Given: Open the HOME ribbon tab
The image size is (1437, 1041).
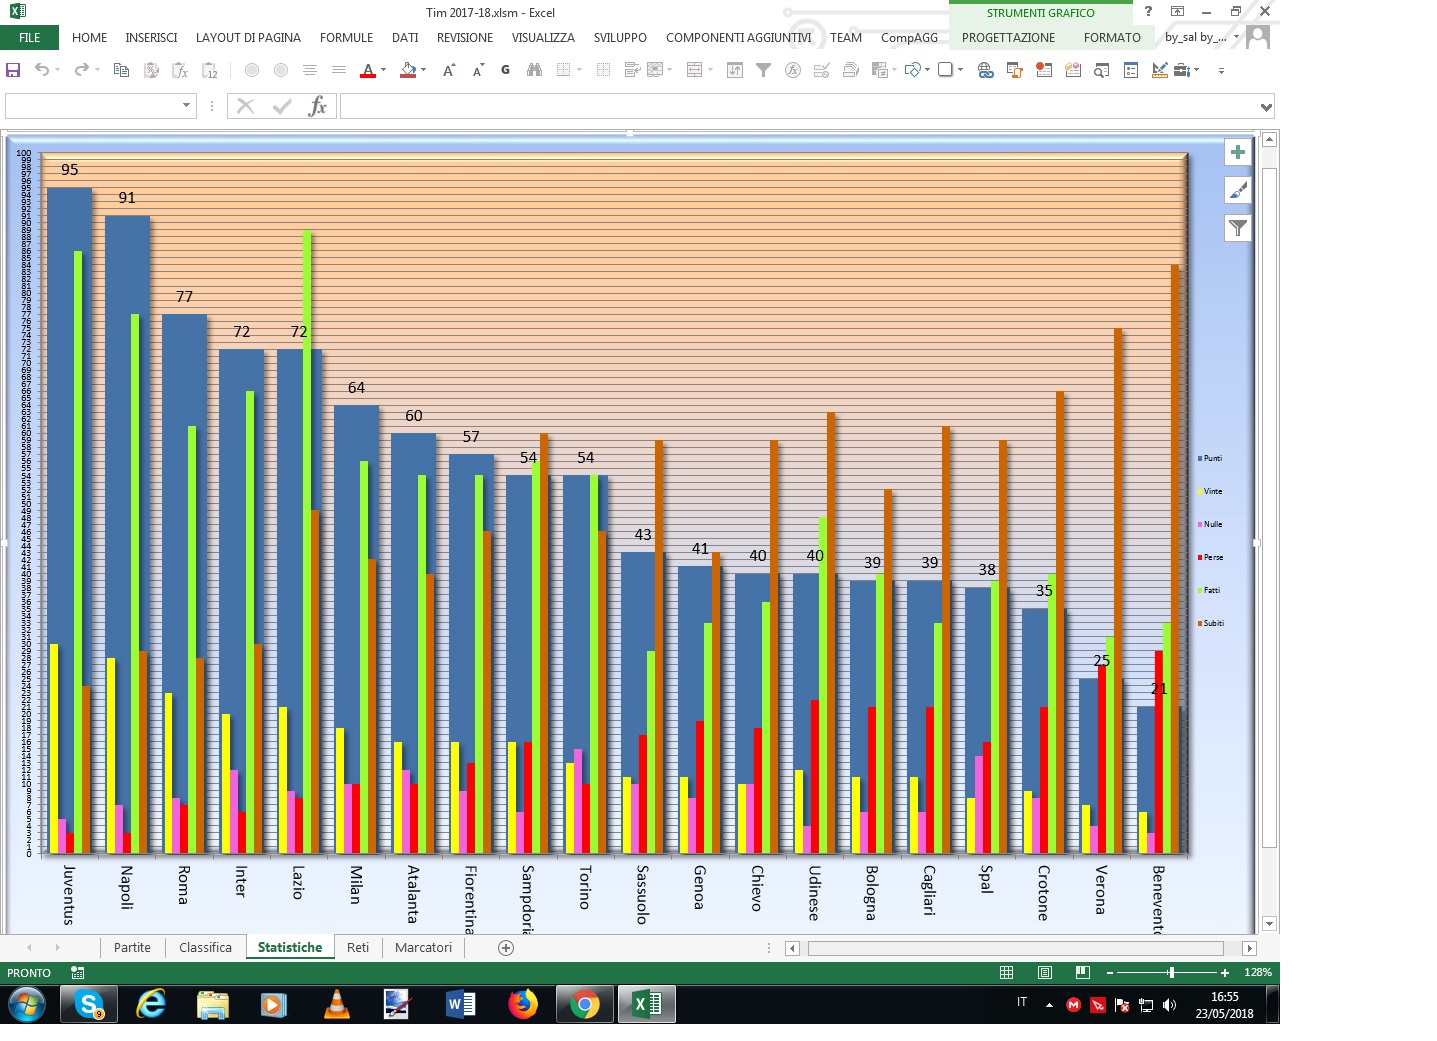Looking at the screenshot, I should click(89, 37).
